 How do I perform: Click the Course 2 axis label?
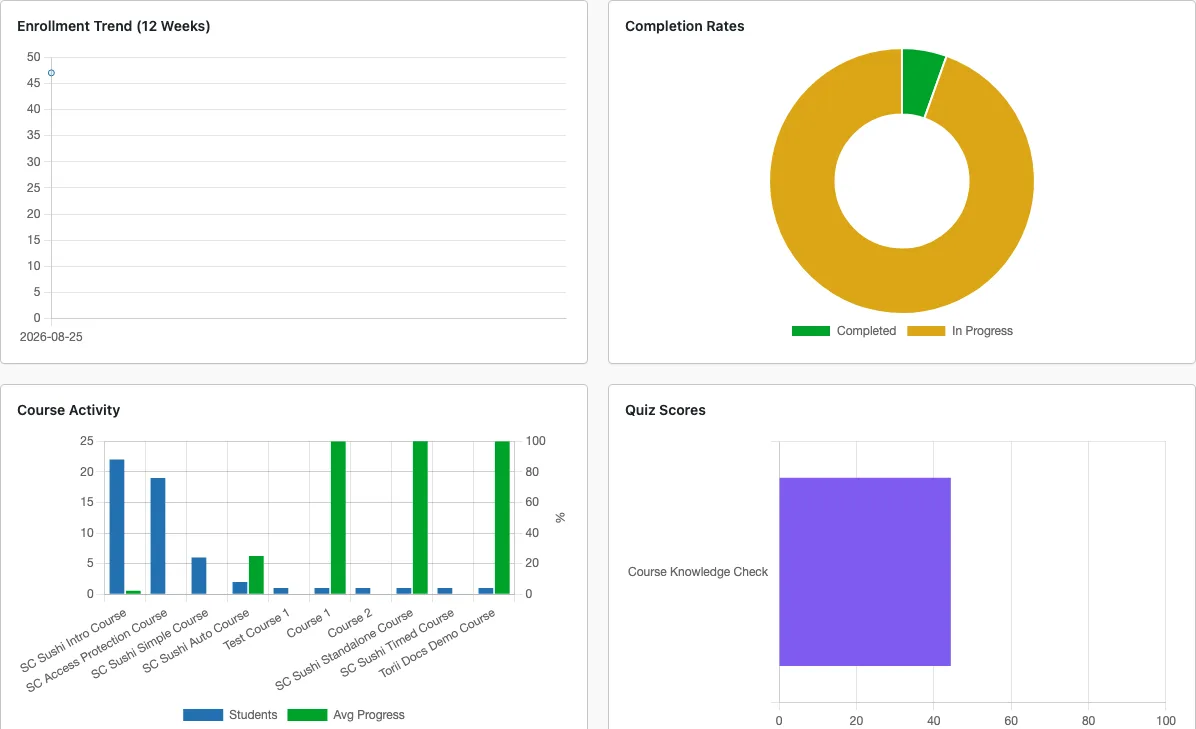[349, 624]
